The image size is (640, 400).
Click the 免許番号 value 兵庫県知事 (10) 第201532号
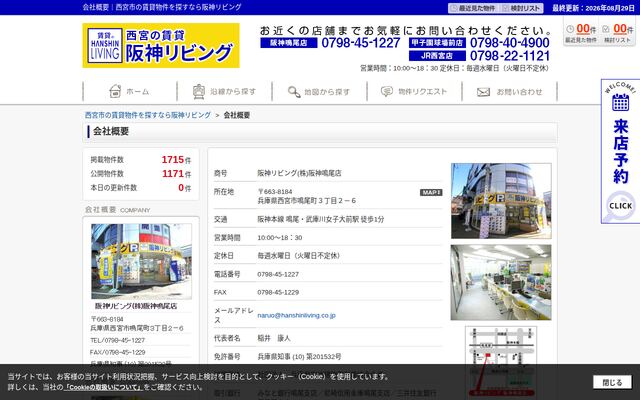pyautogui.click(x=299, y=357)
